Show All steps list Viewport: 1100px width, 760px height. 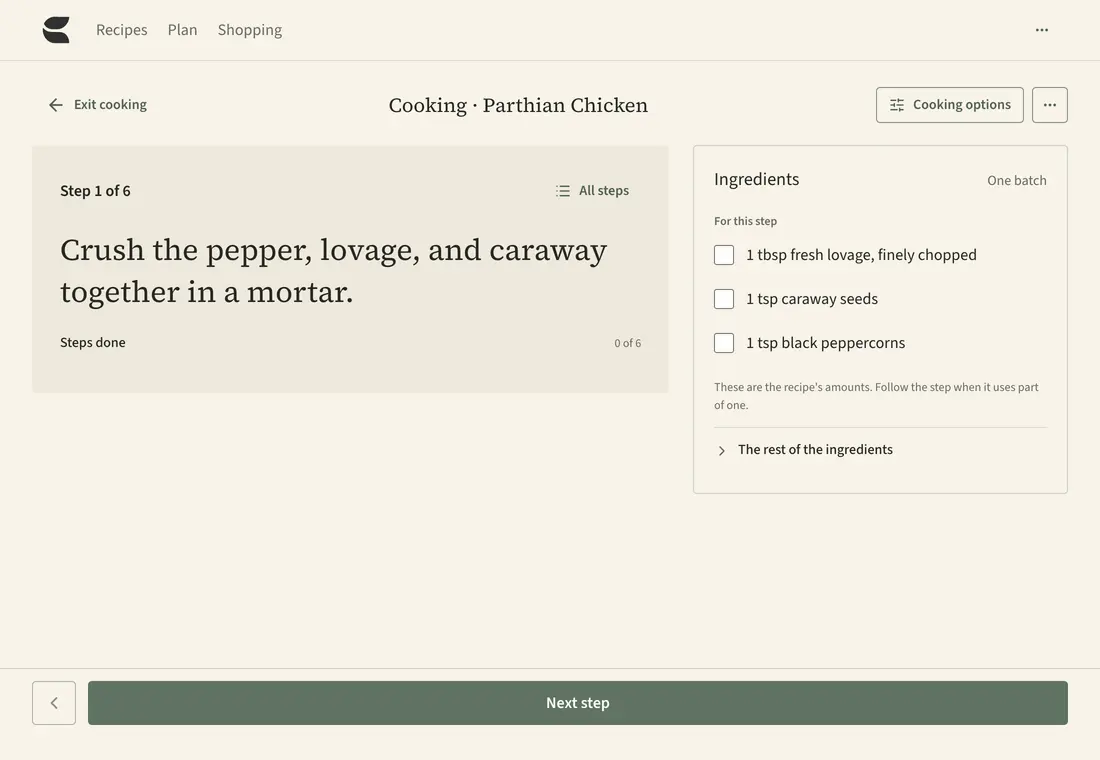592,191
